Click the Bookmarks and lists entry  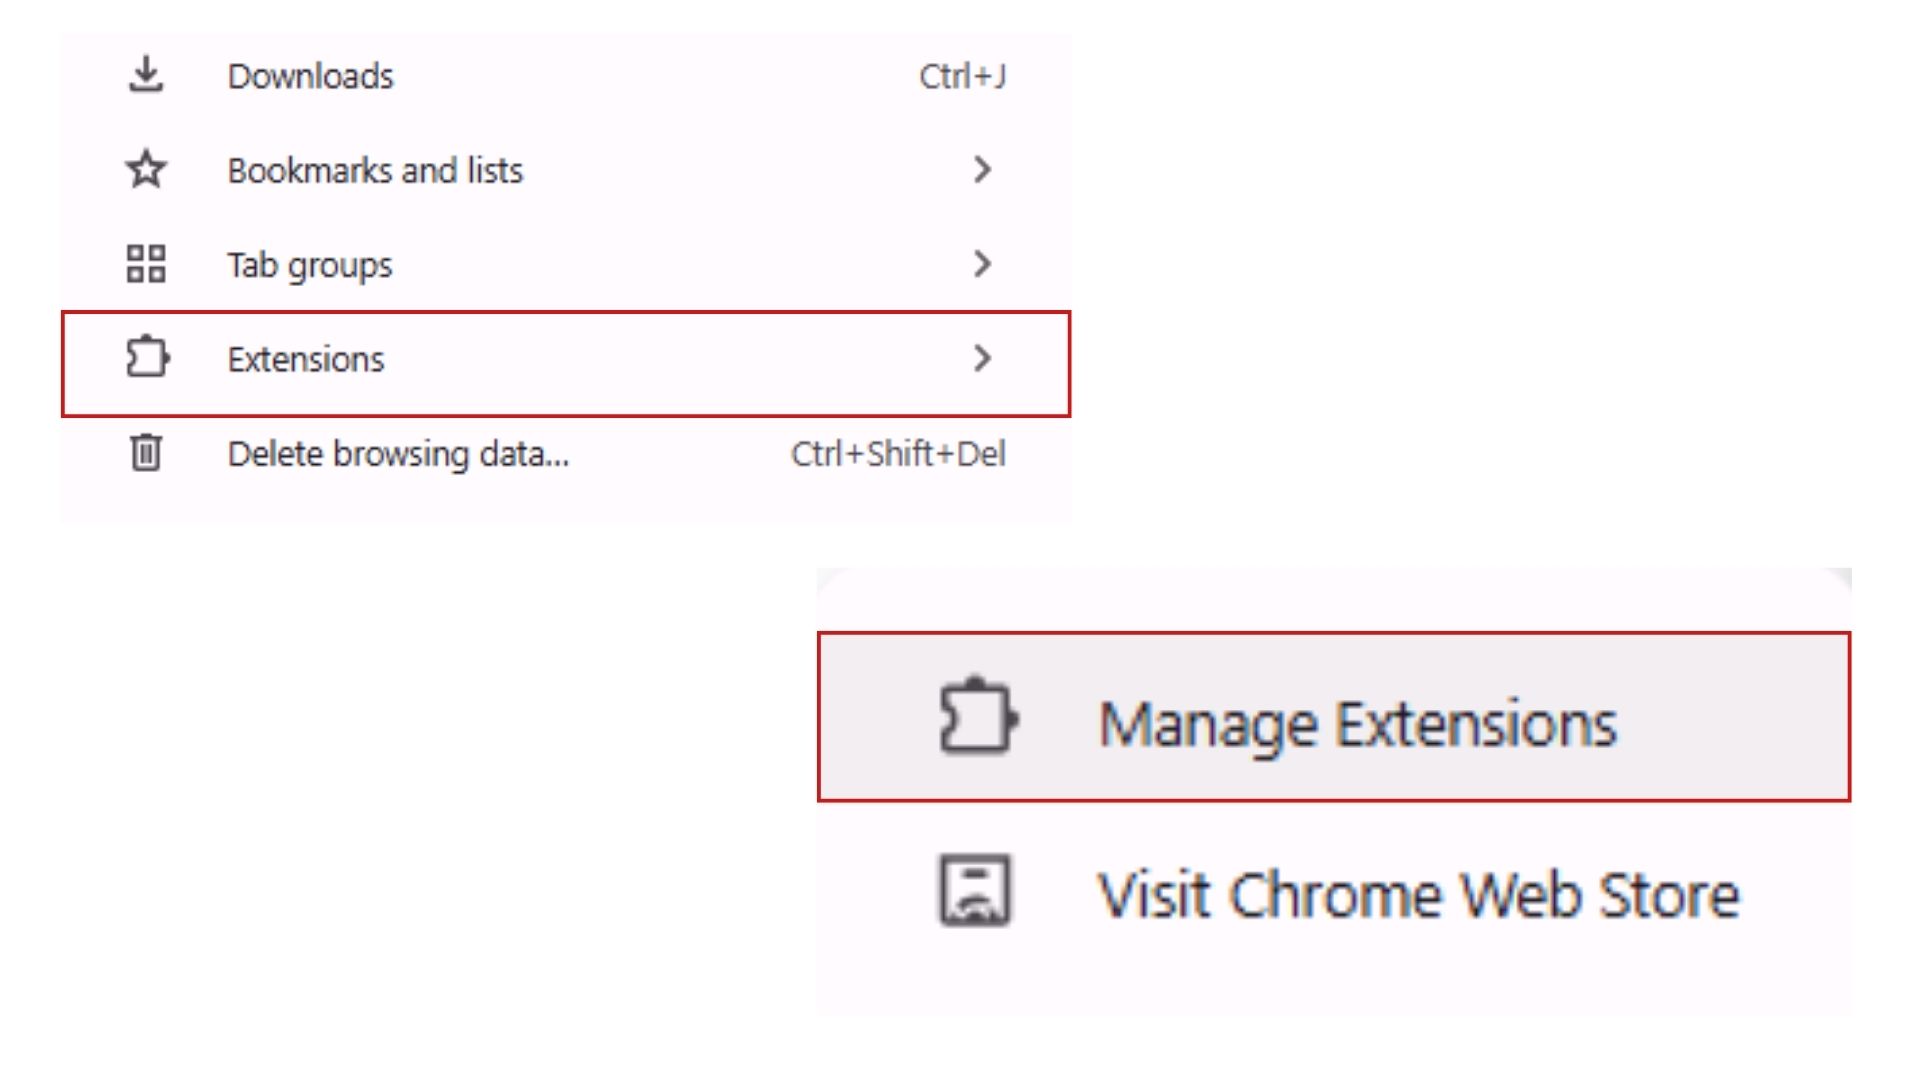pos(375,169)
